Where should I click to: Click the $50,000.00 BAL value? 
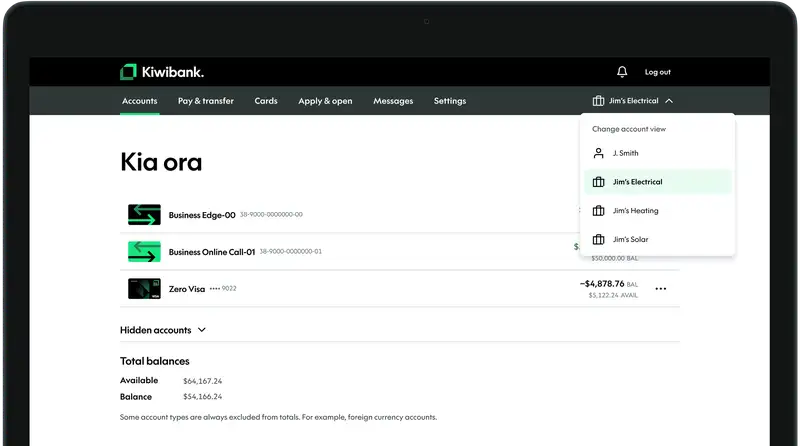(x=614, y=259)
